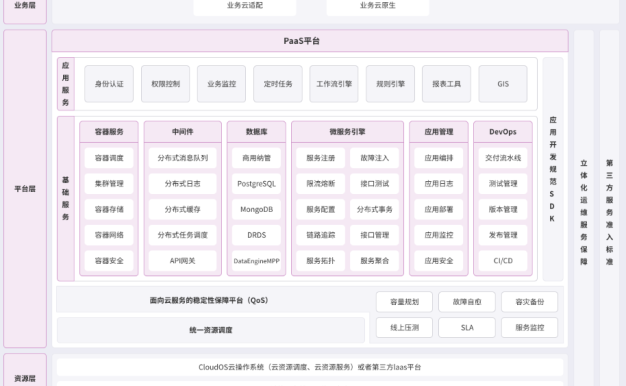Image resolution: width=626 pixels, height=386 pixels.
Task: Select the 服务配置 item
Action: 321,209
